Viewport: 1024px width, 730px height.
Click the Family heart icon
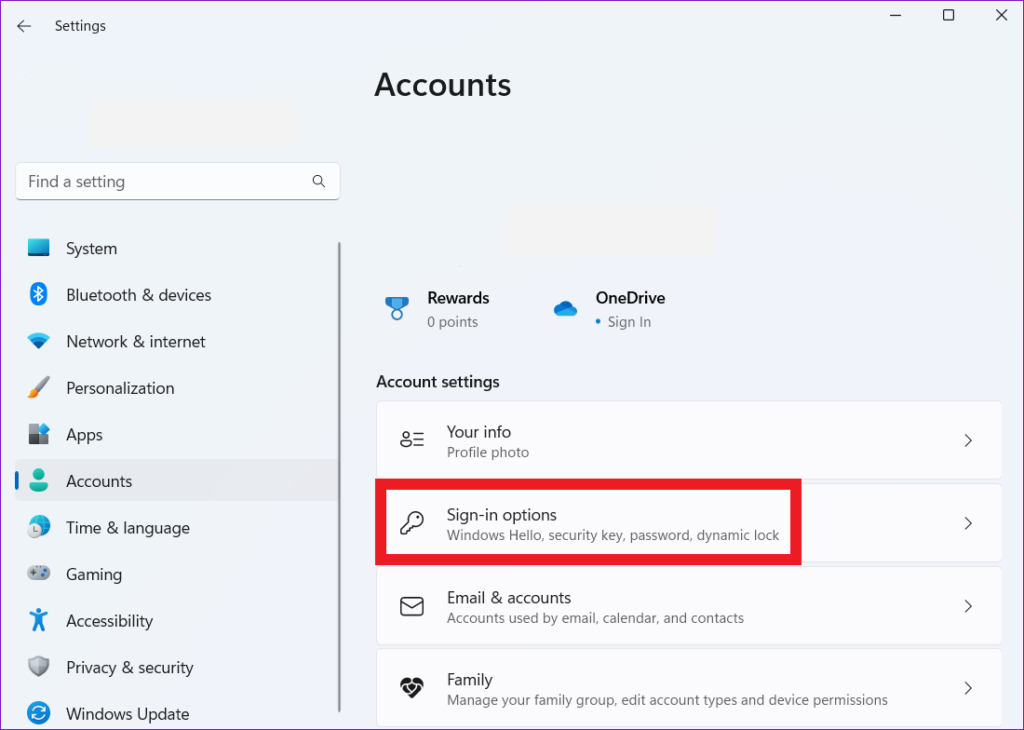tap(412, 688)
